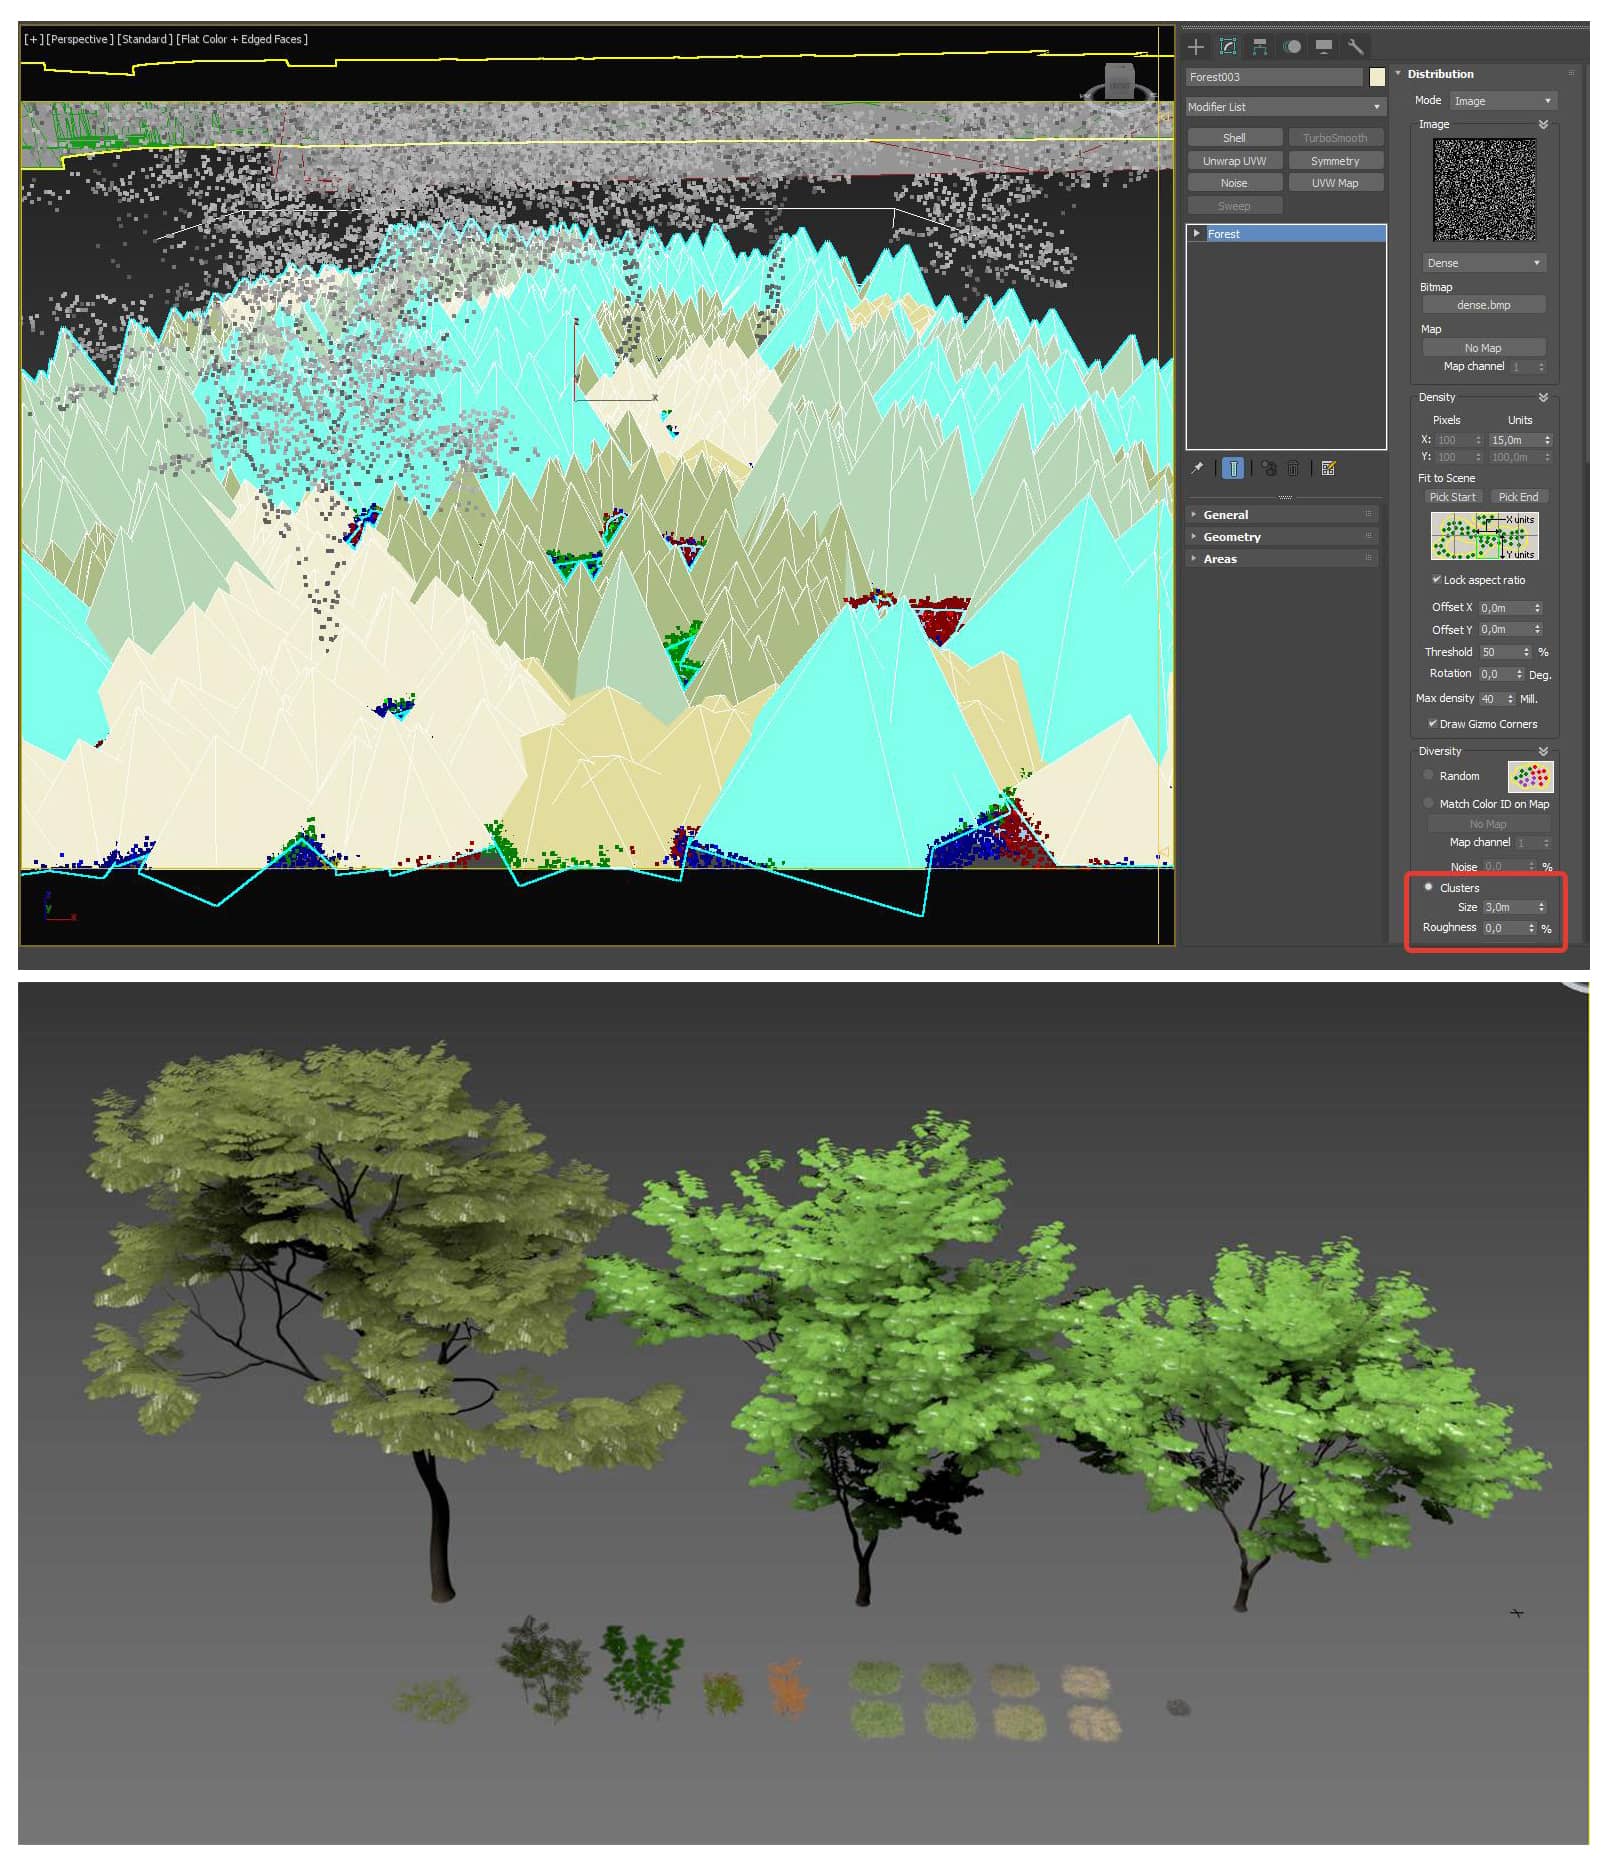The height and width of the screenshot is (1866, 1608).
Task: Expand the Geometry rollout
Action: coord(1232,537)
